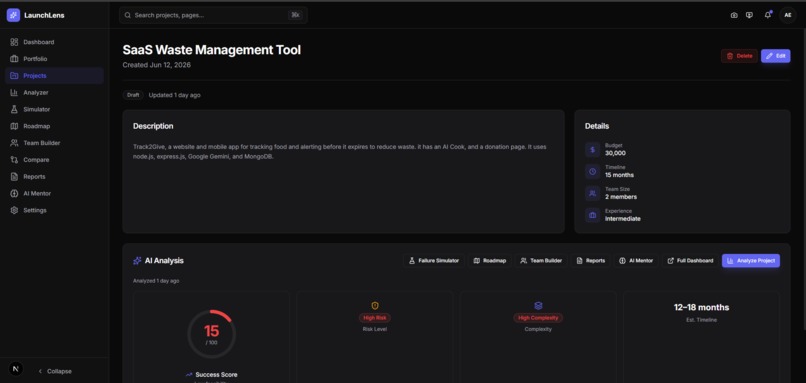Click the Roadmap map icon in sidebar
This screenshot has width=806, height=383.
click(x=14, y=126)
